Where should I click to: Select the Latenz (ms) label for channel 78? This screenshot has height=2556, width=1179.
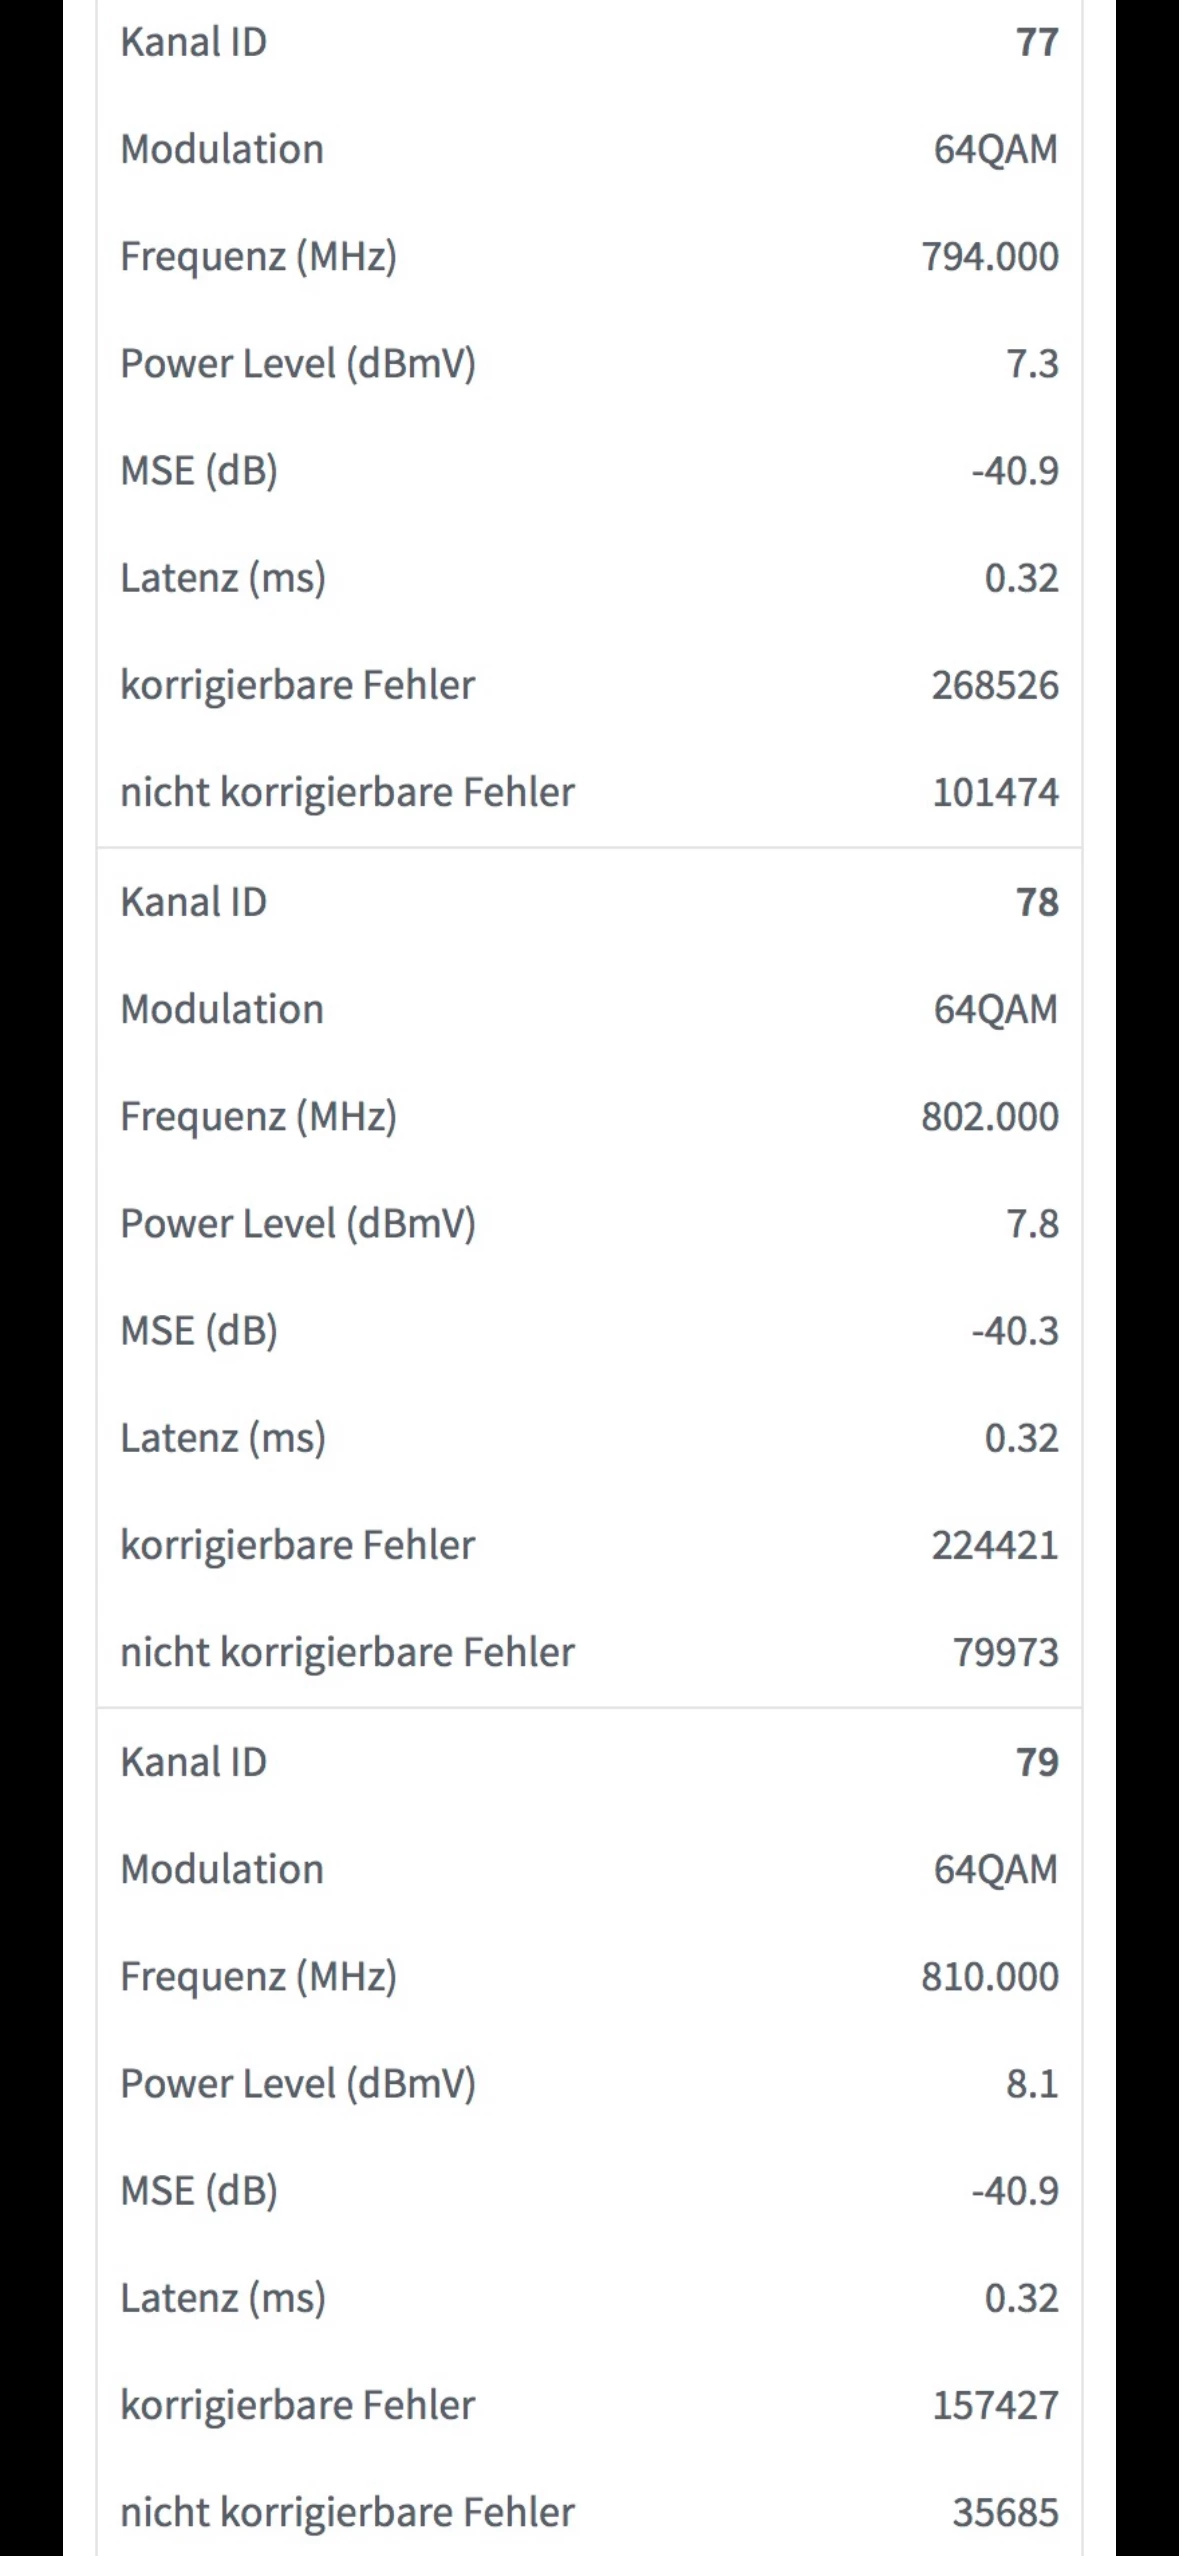(223, 1439)
